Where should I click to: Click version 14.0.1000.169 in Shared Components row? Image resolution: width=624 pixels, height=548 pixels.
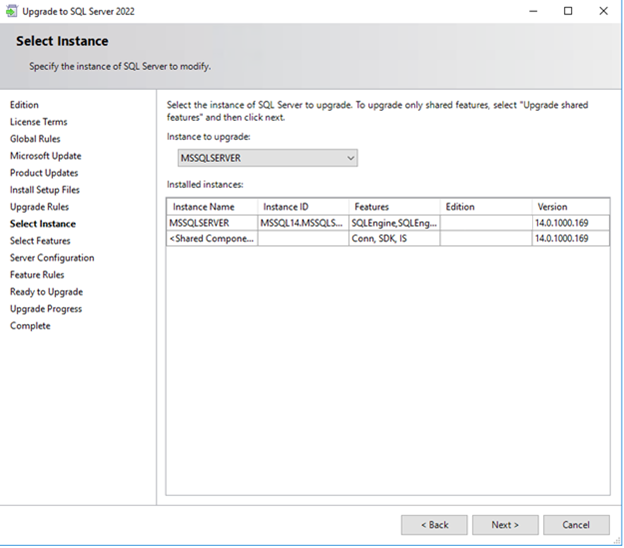coord(571,238)
